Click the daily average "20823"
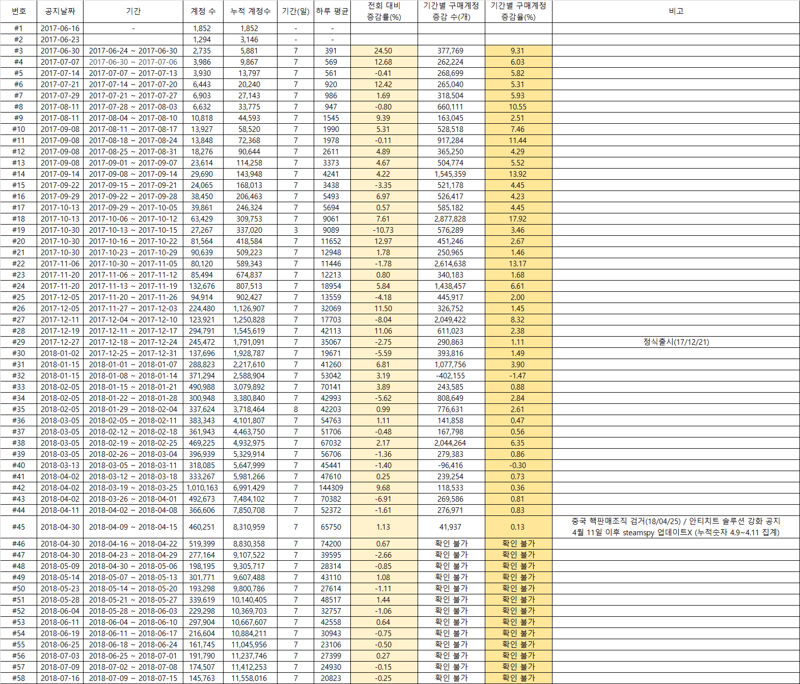Screen dimensions: 800x684 [332, 678]
